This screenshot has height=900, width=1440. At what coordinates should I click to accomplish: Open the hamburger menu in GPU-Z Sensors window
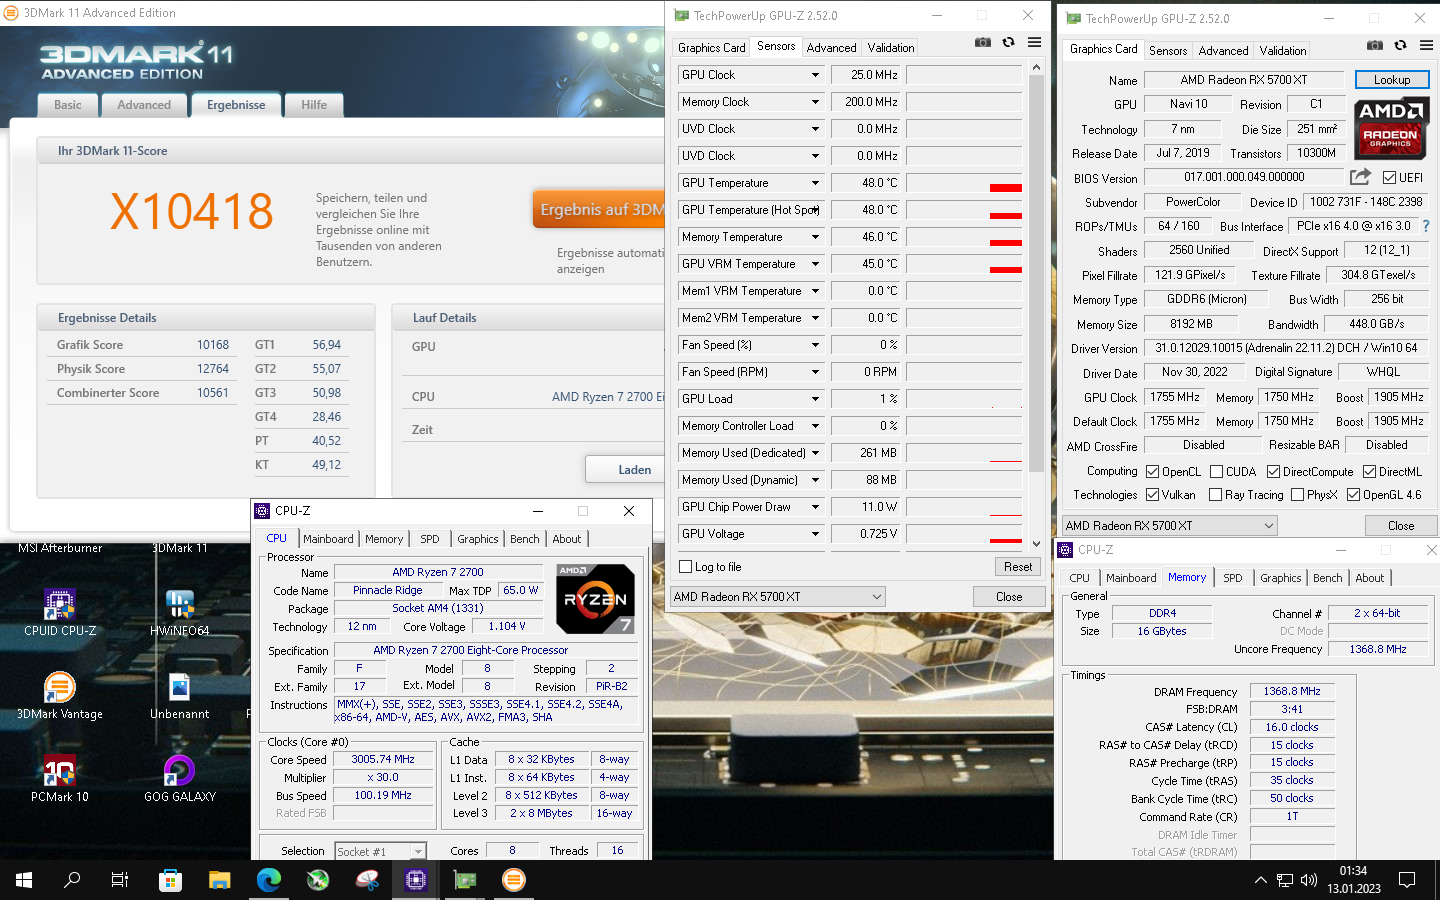click(x=1034, y=43)
